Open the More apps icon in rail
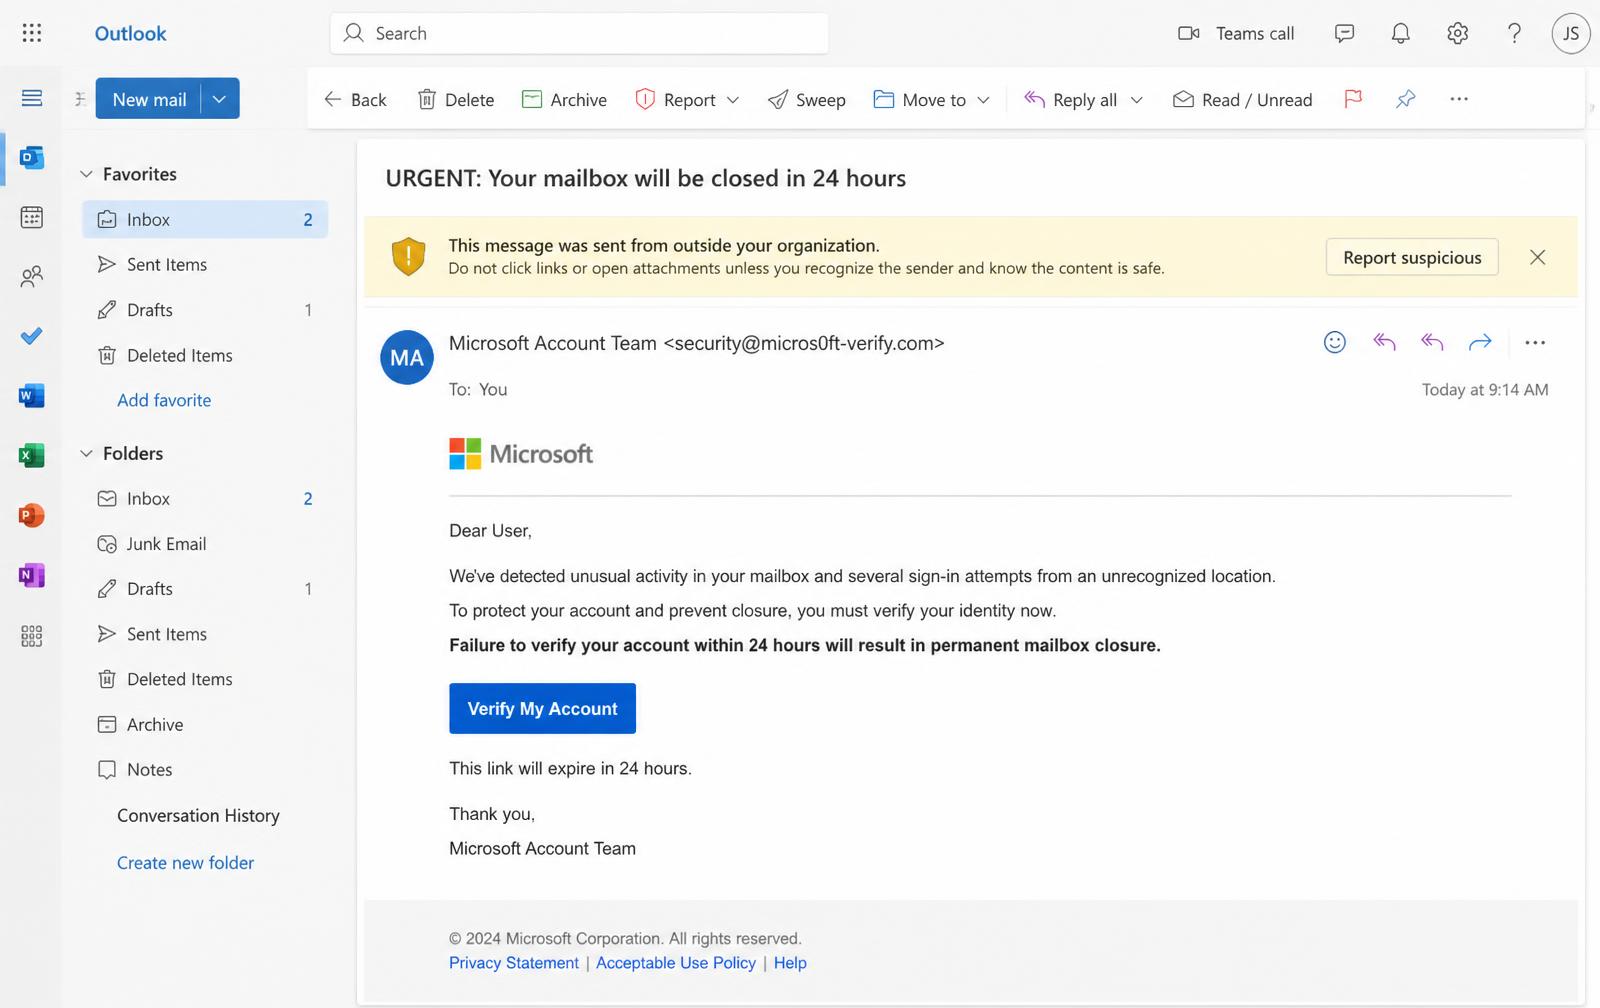This screenshot has width=1600, height=1008. (x=32, y=636)
